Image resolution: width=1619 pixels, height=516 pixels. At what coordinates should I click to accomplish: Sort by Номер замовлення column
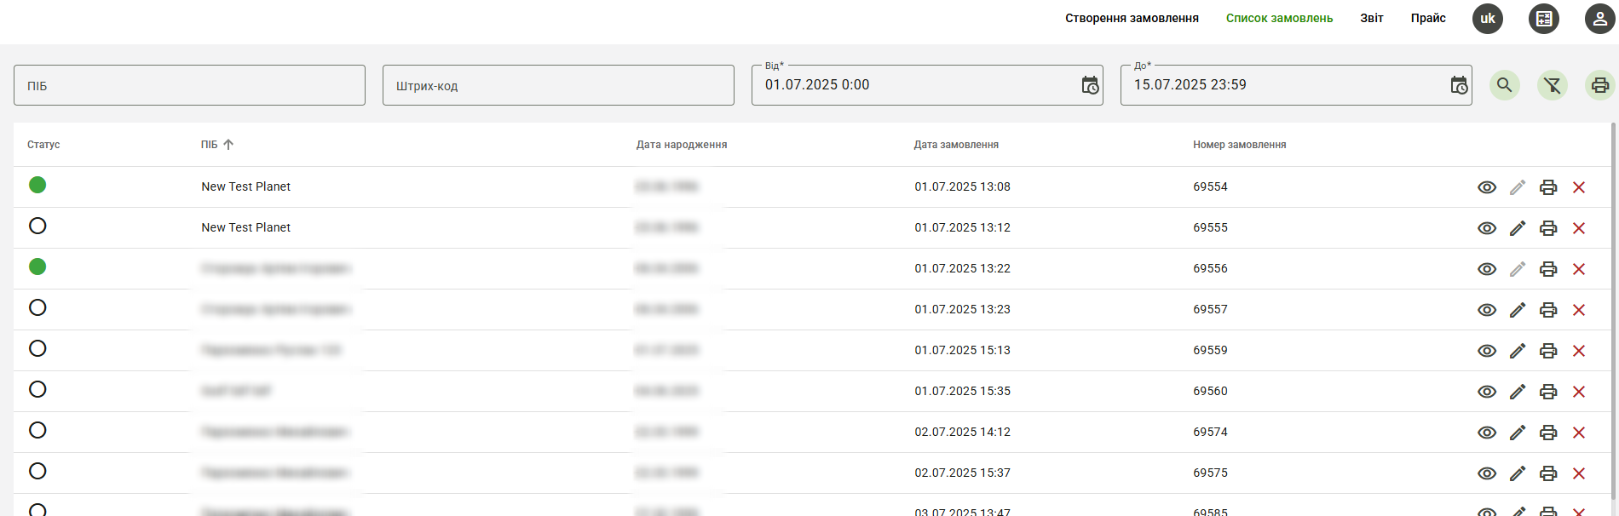[x=1239, y=145]
